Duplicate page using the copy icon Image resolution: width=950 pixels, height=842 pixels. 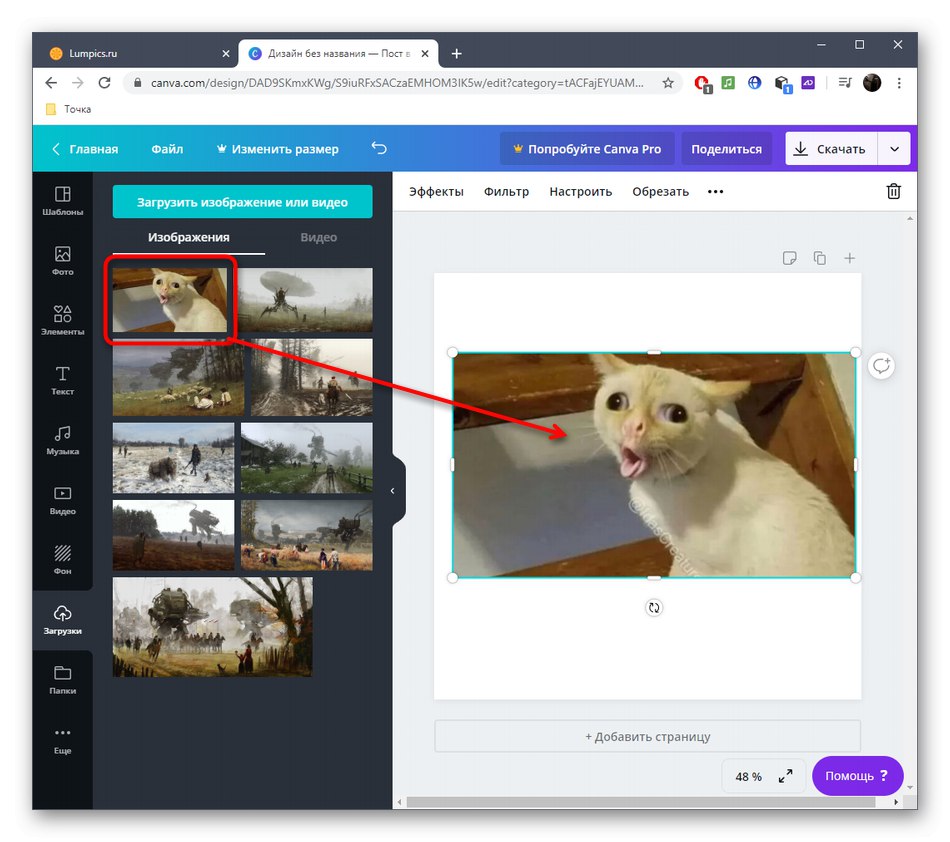(x=819, y=258)
